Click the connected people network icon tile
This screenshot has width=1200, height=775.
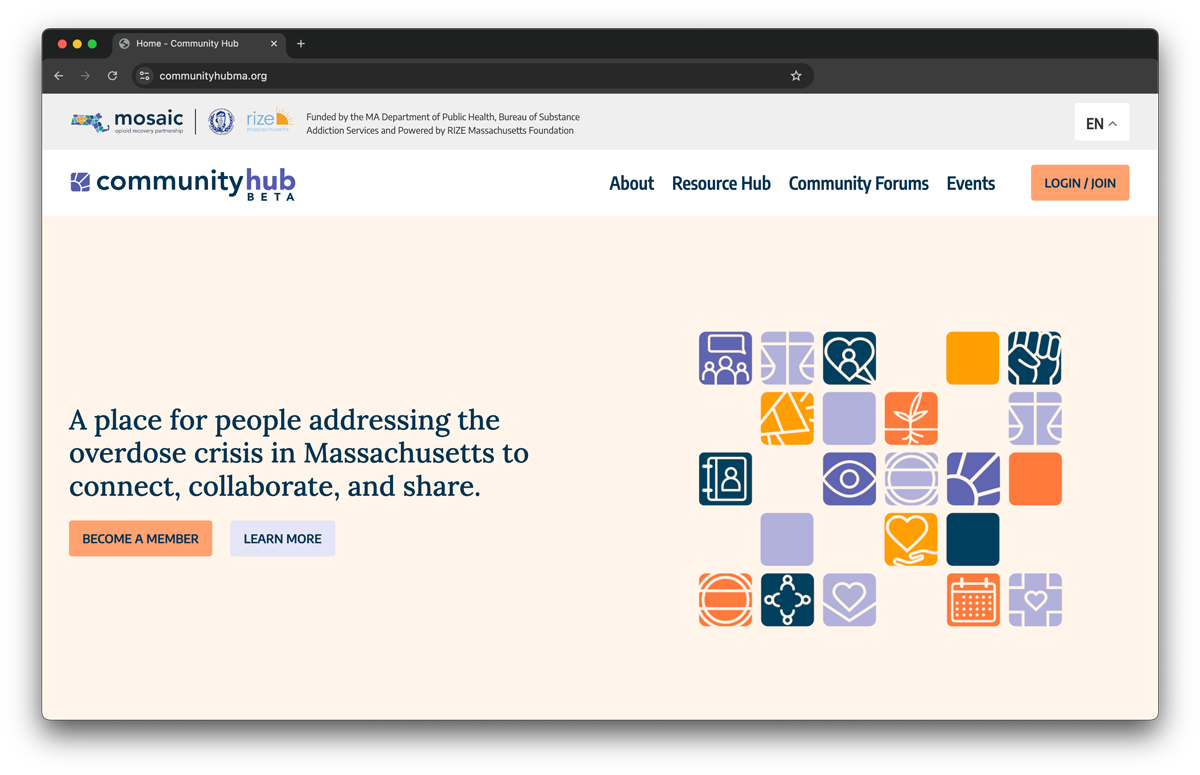click(787, 600)
